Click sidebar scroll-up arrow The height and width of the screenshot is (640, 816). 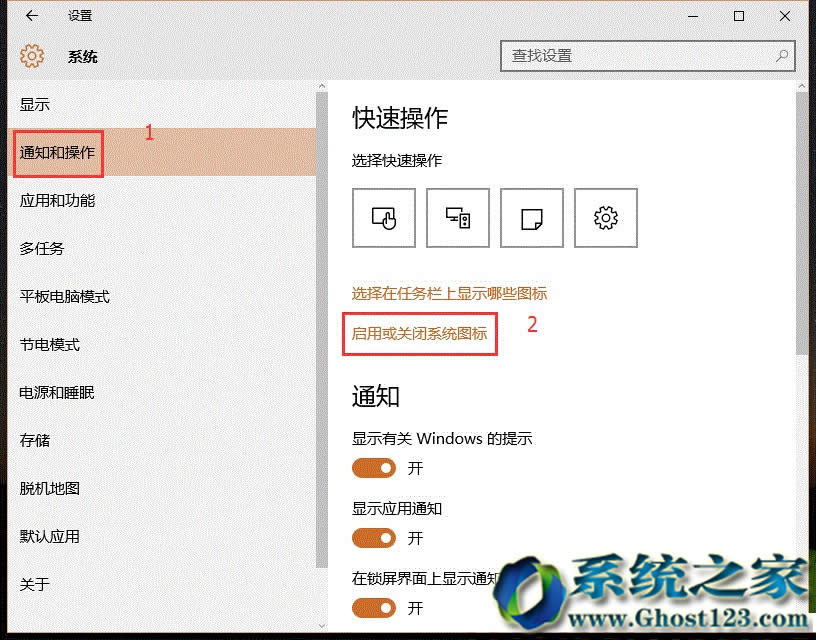pos(322,85)
